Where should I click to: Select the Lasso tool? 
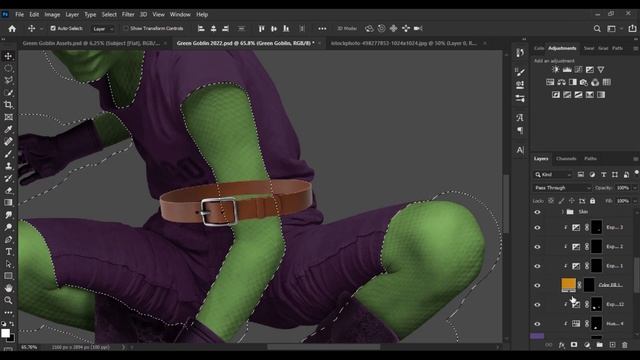point(8,80)
